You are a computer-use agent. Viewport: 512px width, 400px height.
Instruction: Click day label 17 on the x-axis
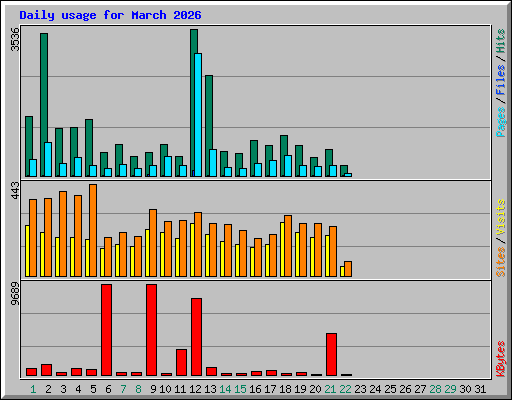270,389
